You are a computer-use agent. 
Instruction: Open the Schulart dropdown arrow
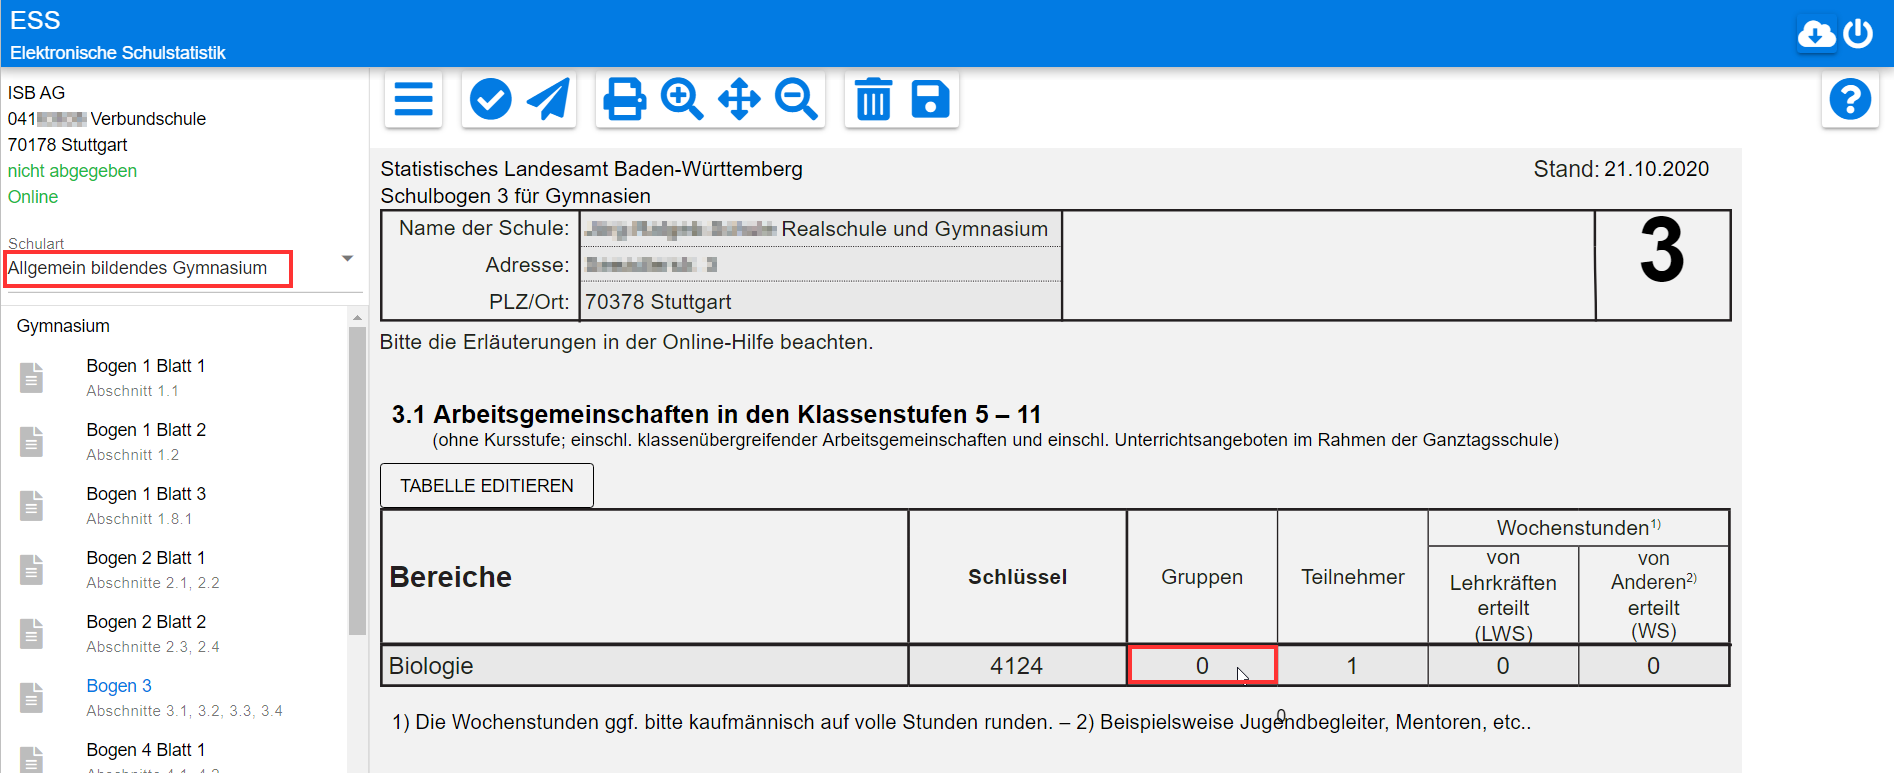(347, 259)
